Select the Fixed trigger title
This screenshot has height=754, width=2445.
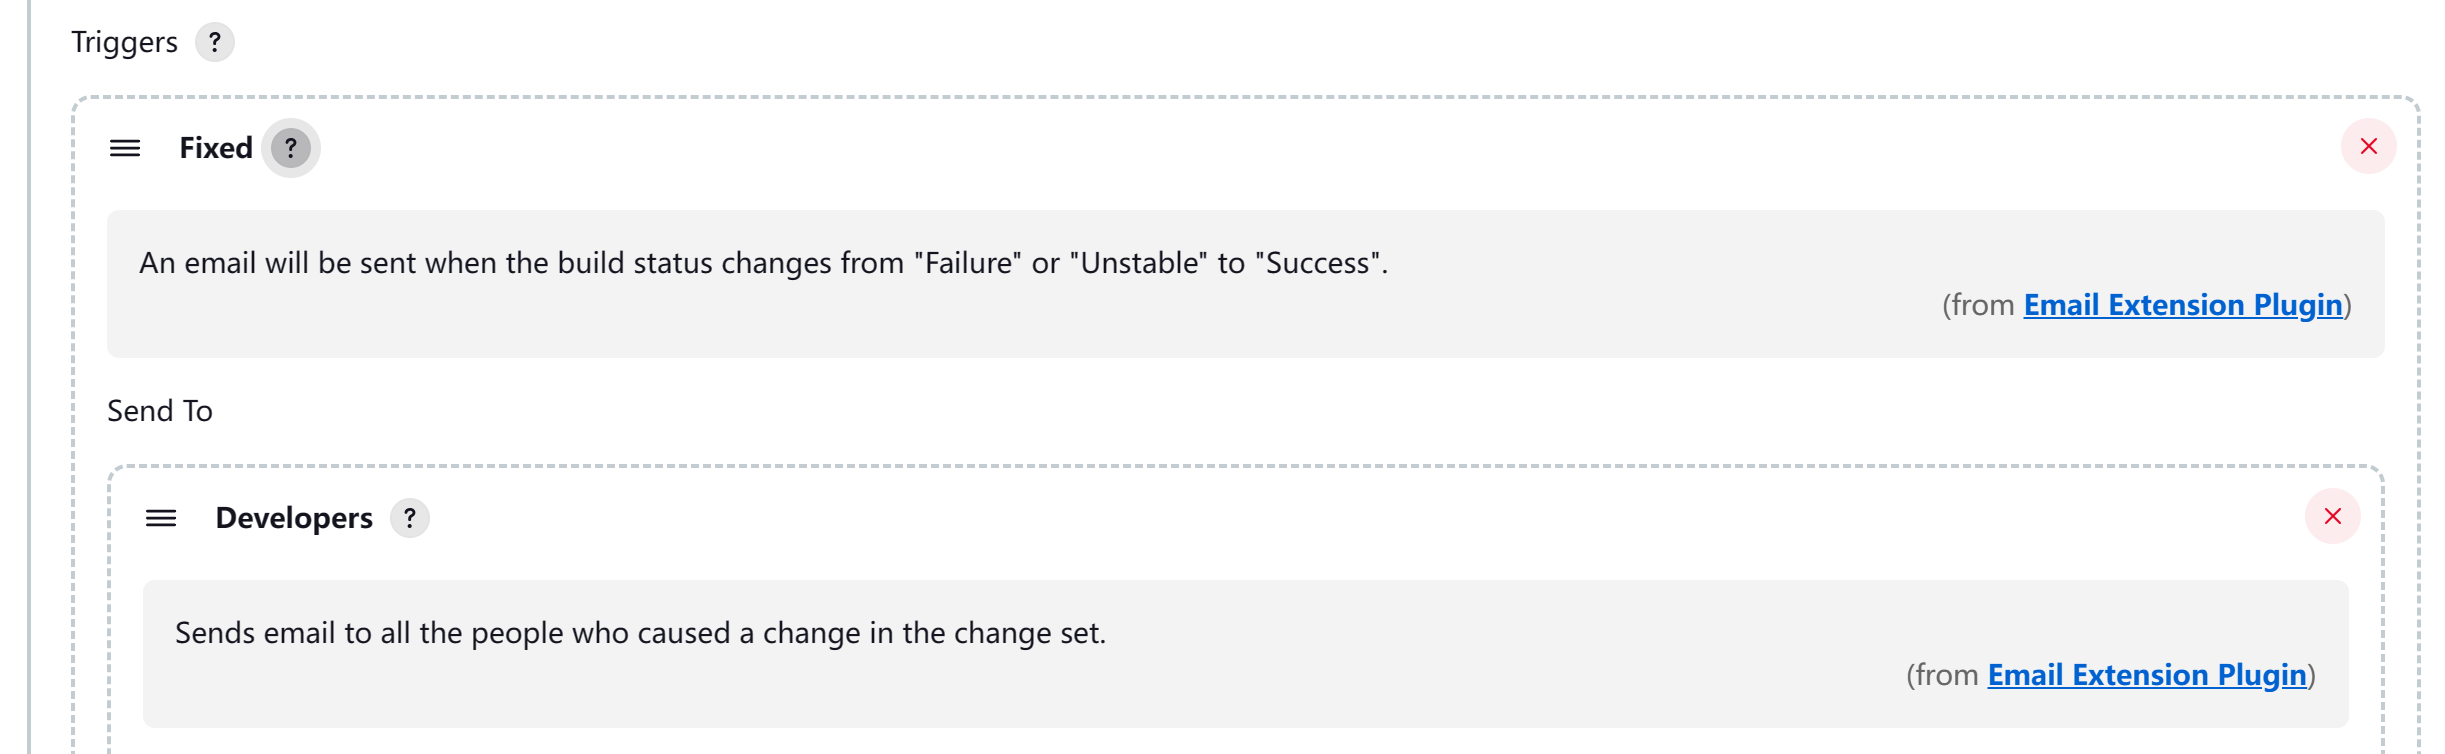tap(216, 148)
